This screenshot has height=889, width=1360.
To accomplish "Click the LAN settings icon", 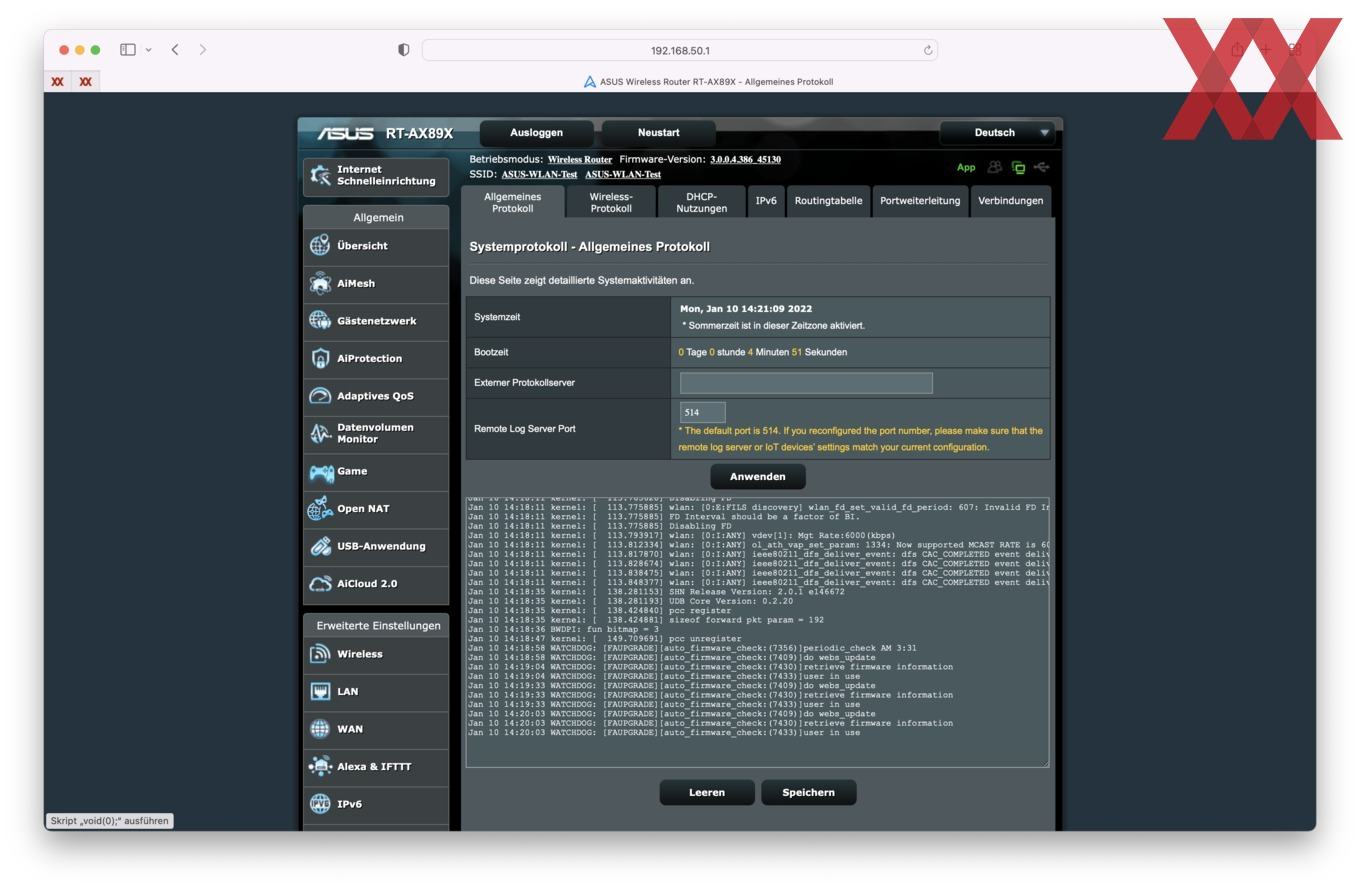I will [320, 692].
